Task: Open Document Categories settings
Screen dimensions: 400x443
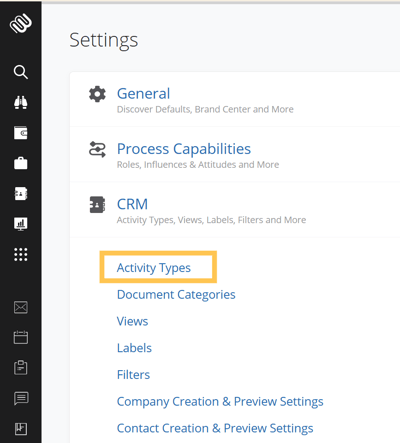Action: point(176,295)
